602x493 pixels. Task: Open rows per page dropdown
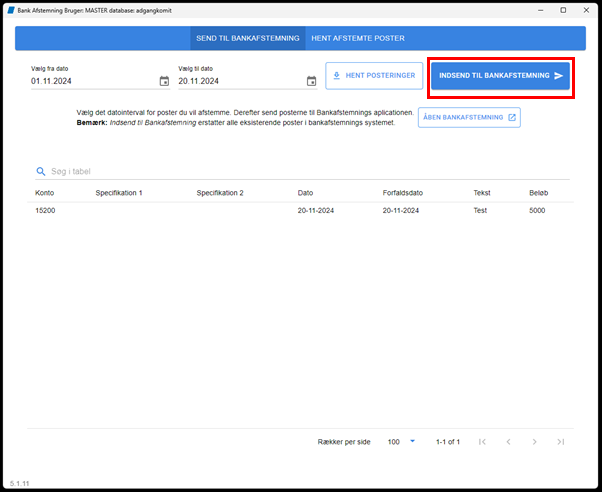(x=401, y=442)
